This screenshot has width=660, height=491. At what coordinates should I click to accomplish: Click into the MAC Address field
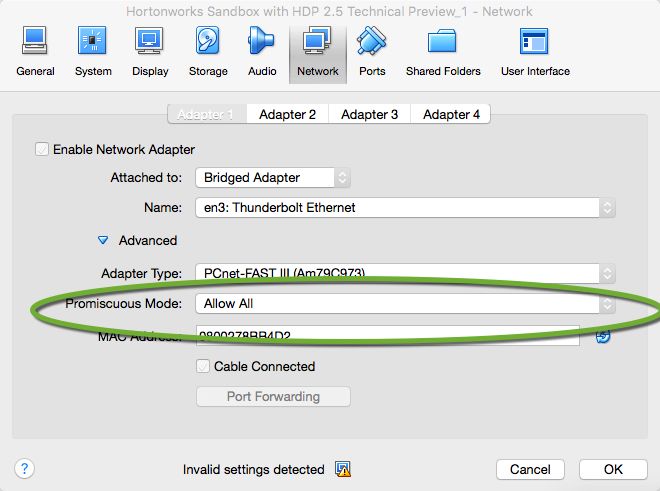coord(388,336)
